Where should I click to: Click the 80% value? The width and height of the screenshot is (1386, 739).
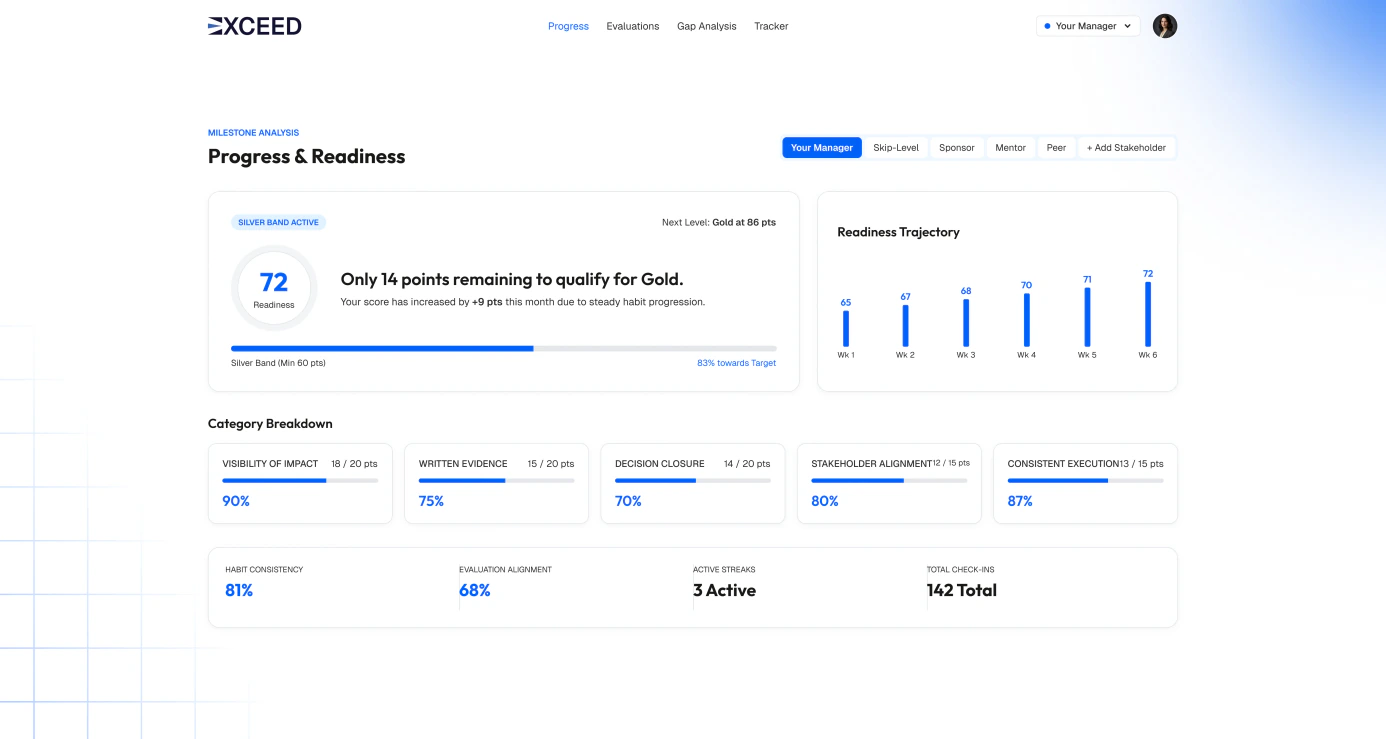pyautogui.click(x=825, y=501)
